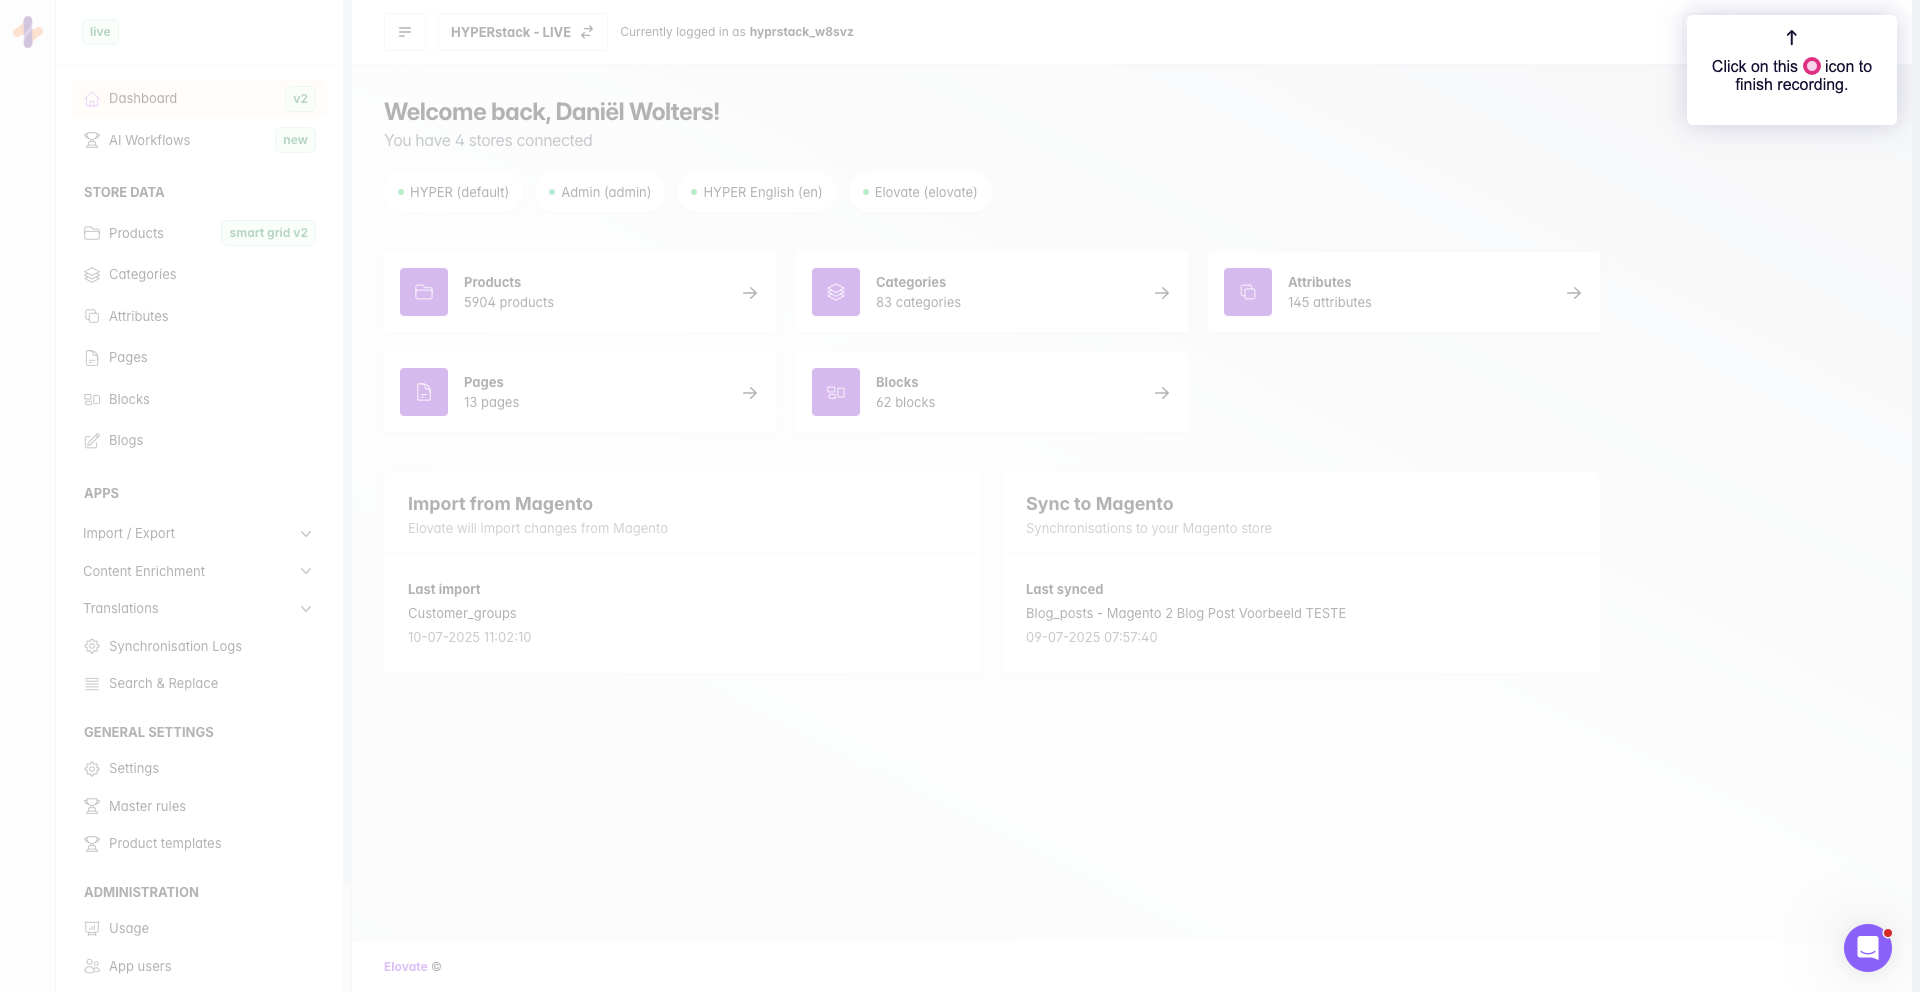This screenshot has height=992, width=1920.
Task: Select the HYPER English (en) store chip
Action: (x=757, y=192)
